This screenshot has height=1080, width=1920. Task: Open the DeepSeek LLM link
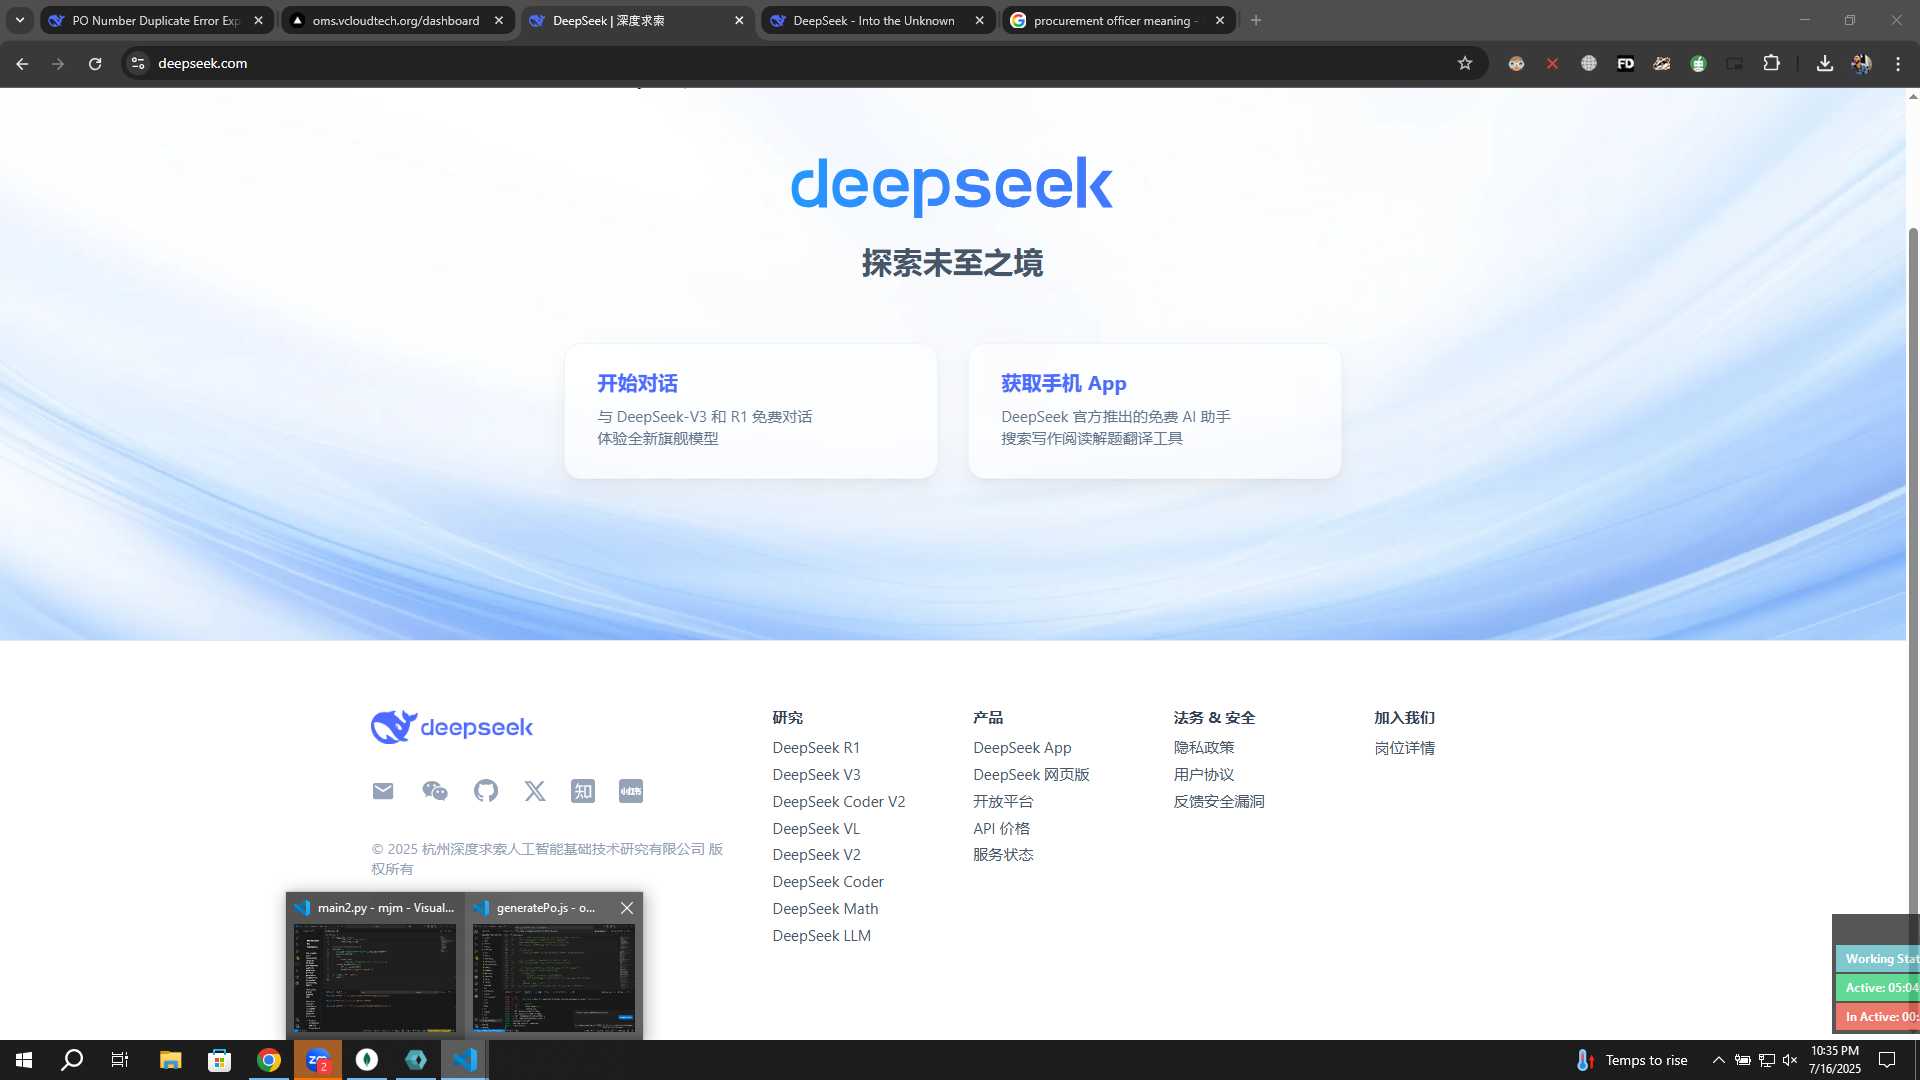(x=822, y=936)
